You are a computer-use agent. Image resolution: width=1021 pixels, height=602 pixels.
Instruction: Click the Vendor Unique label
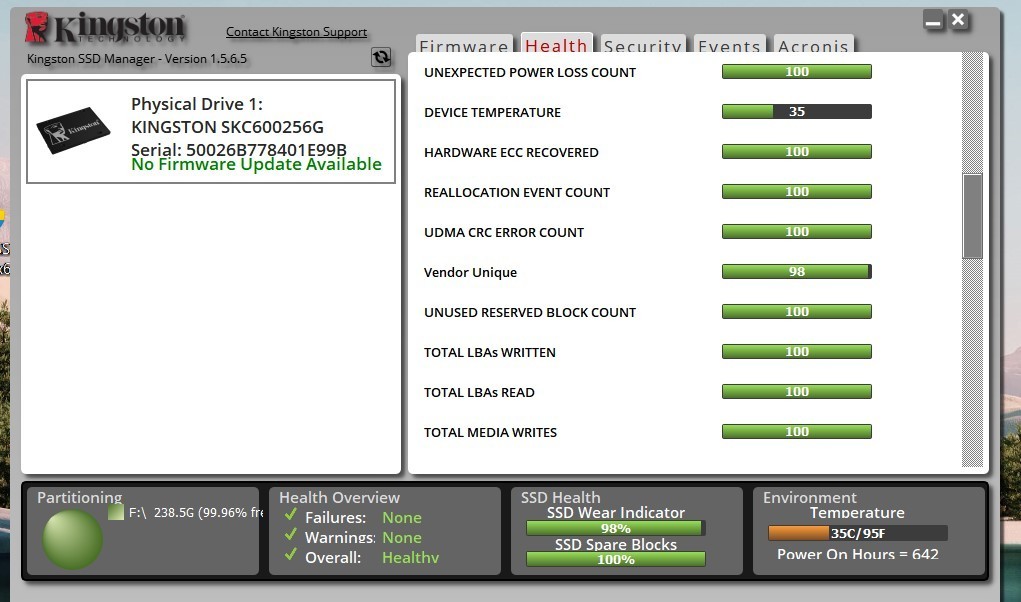(x=470, y=273)
